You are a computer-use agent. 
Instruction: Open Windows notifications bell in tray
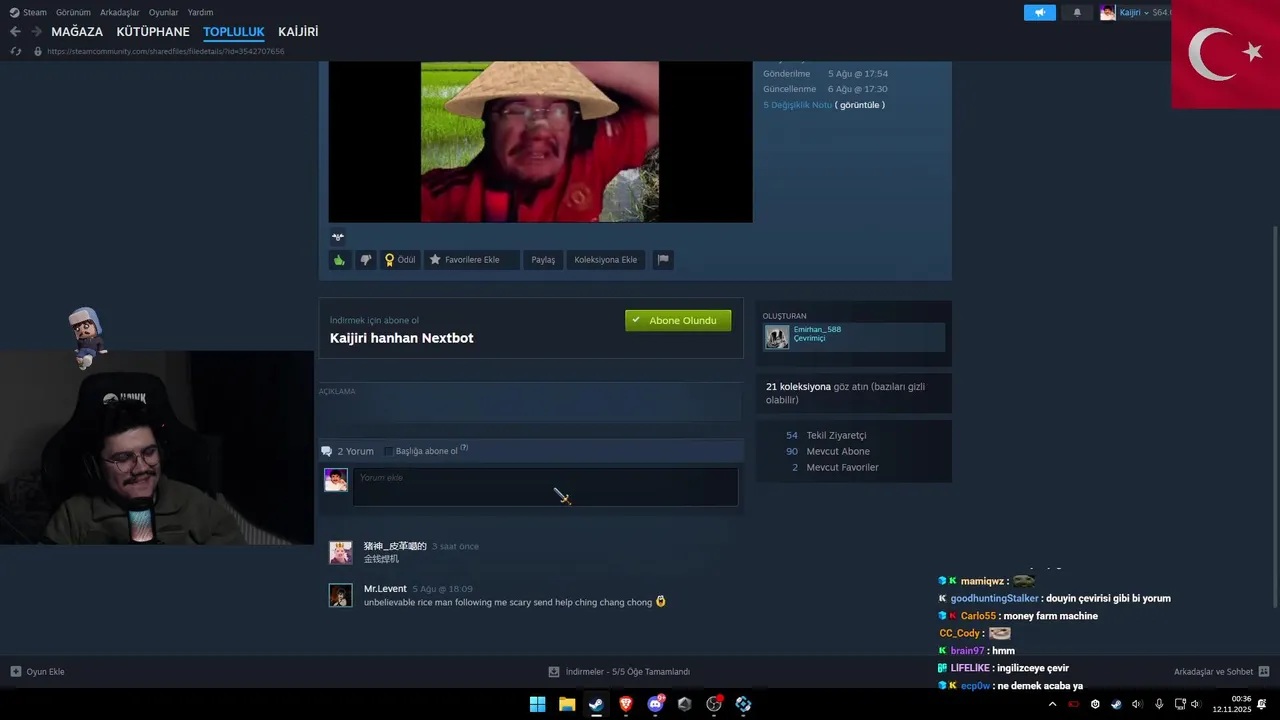pos(1262,704)
